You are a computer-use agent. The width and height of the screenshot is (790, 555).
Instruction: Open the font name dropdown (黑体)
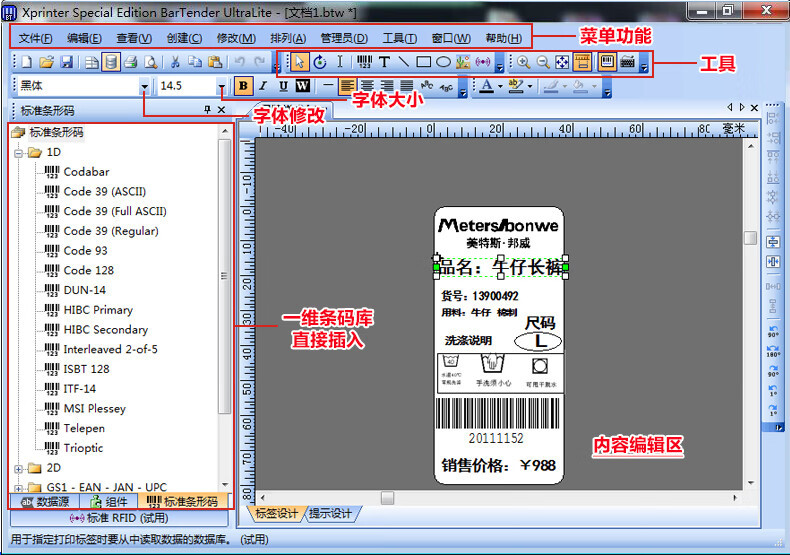click(x=145, y=87)
